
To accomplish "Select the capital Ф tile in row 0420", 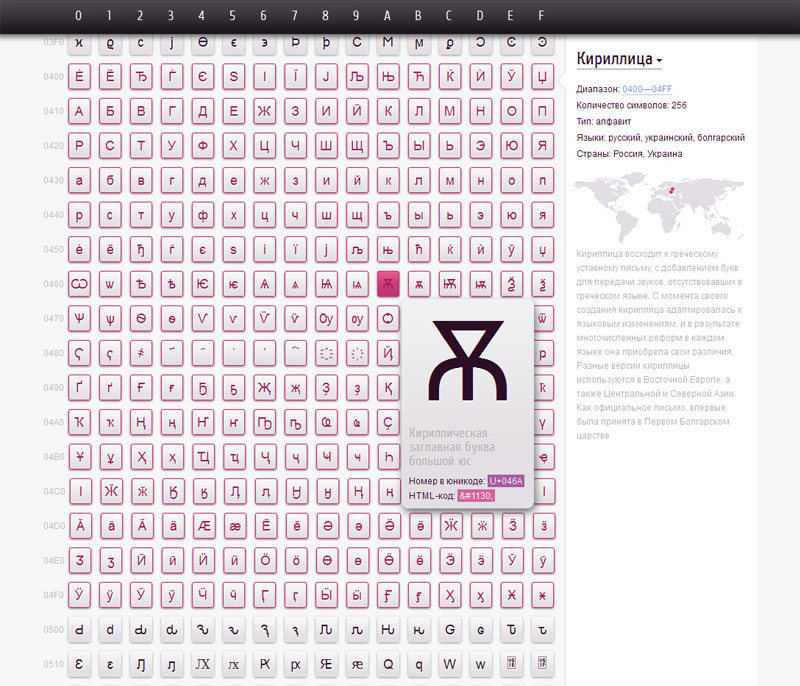I will (x=202, y=146).
